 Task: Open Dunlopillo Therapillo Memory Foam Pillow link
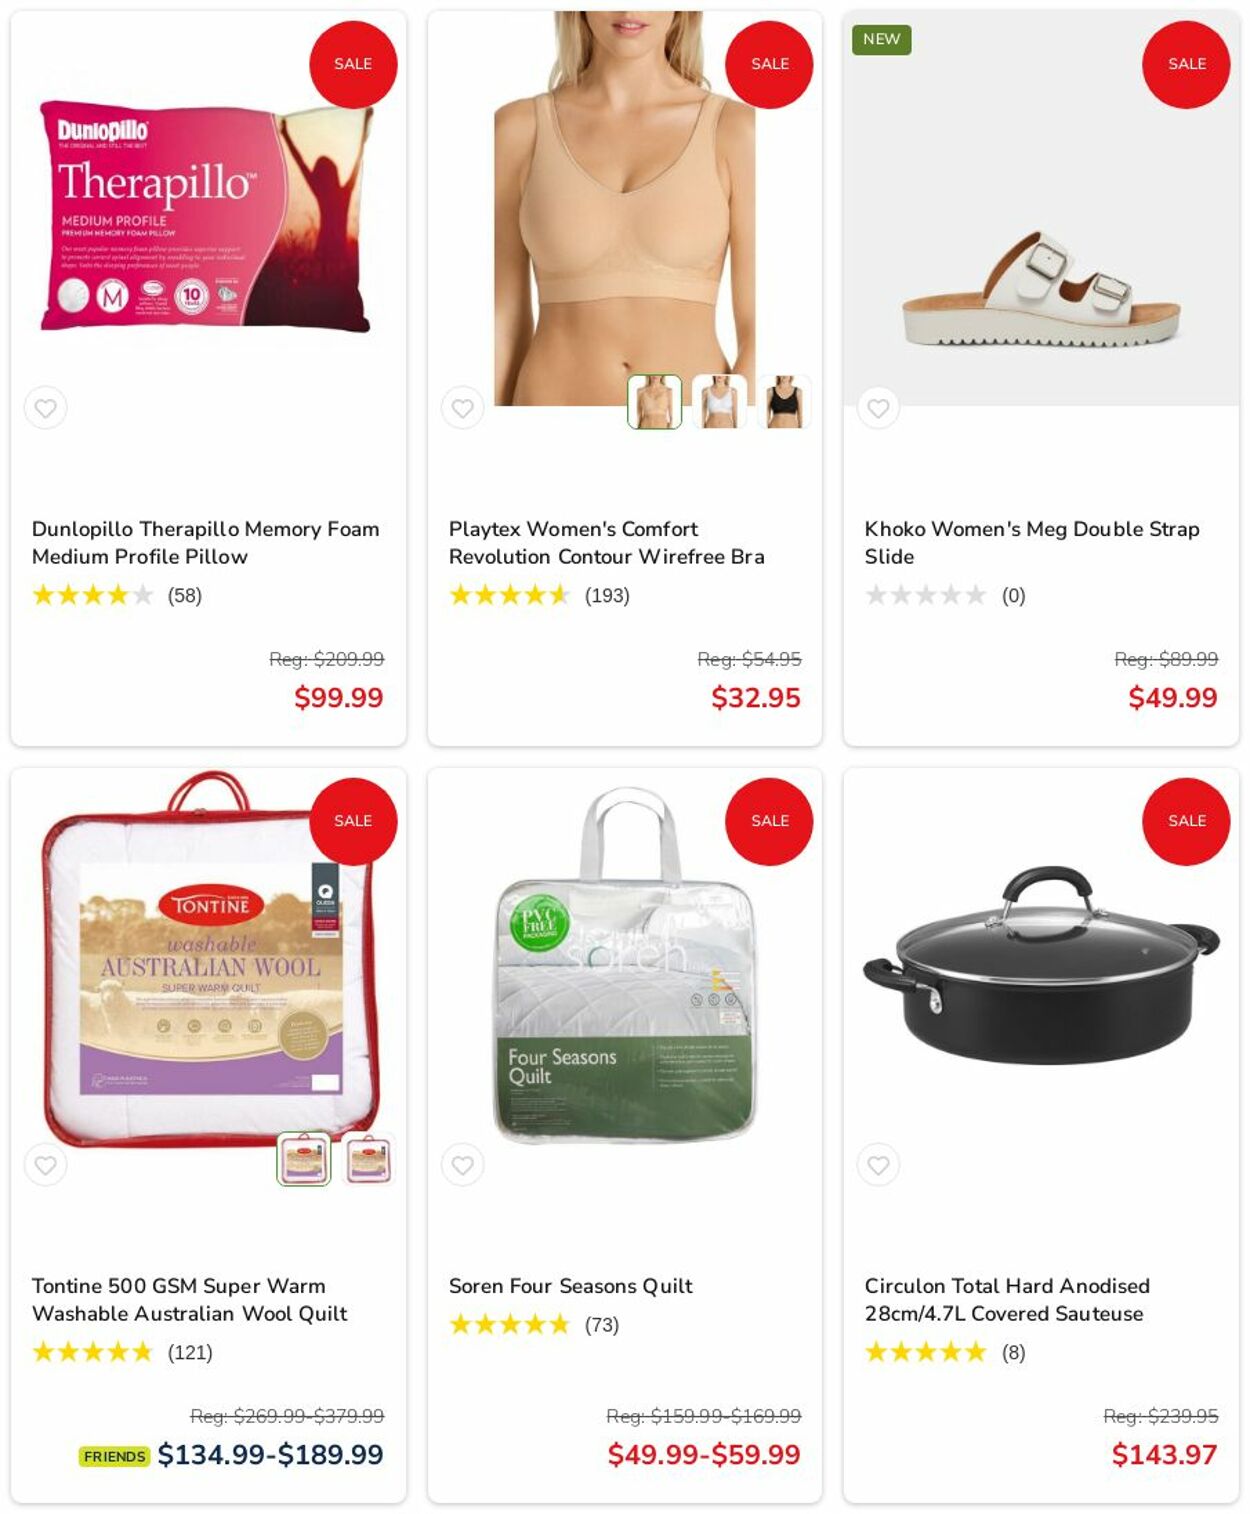[x=205, y=542]
